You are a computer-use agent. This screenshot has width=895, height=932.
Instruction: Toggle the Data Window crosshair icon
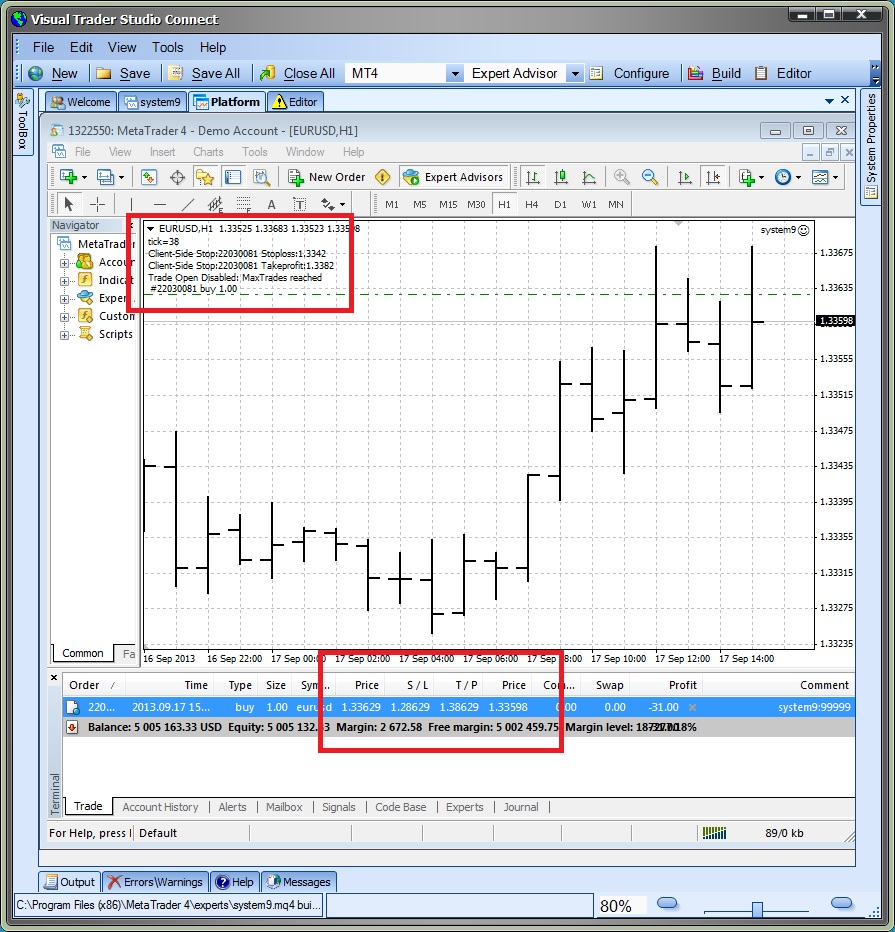(x=177, y=177)
